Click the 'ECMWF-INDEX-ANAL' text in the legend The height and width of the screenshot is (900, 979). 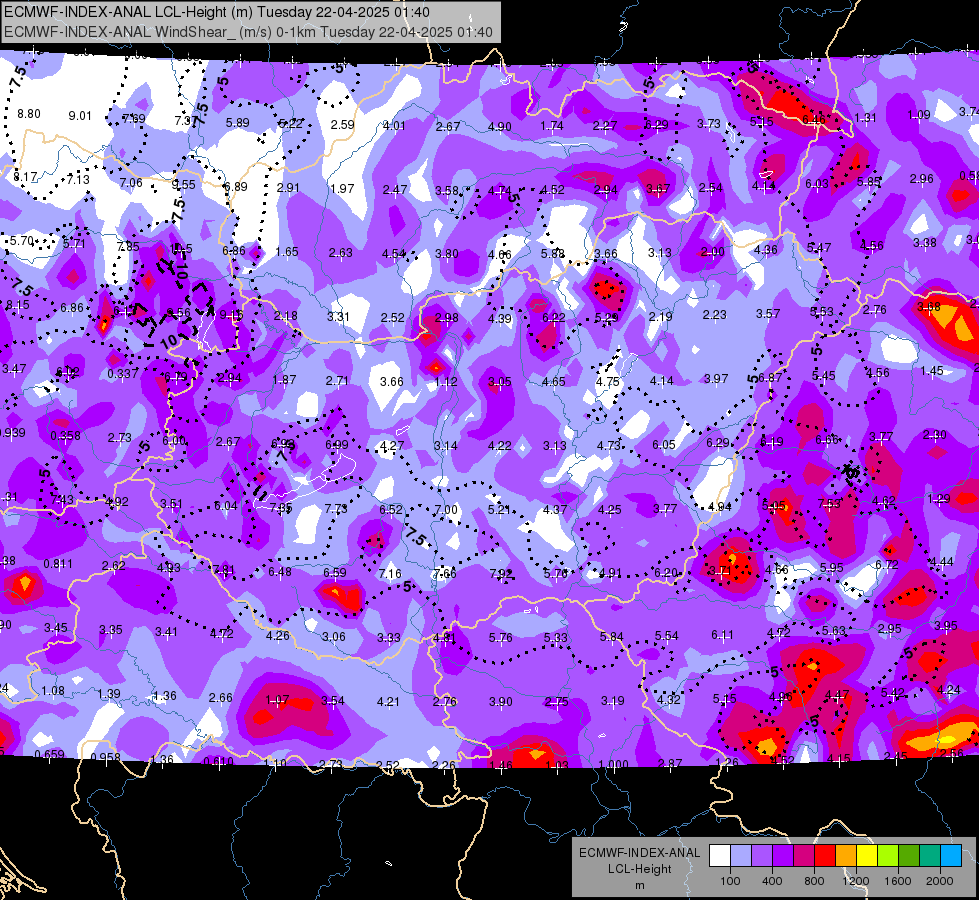[x=639, y=853]
